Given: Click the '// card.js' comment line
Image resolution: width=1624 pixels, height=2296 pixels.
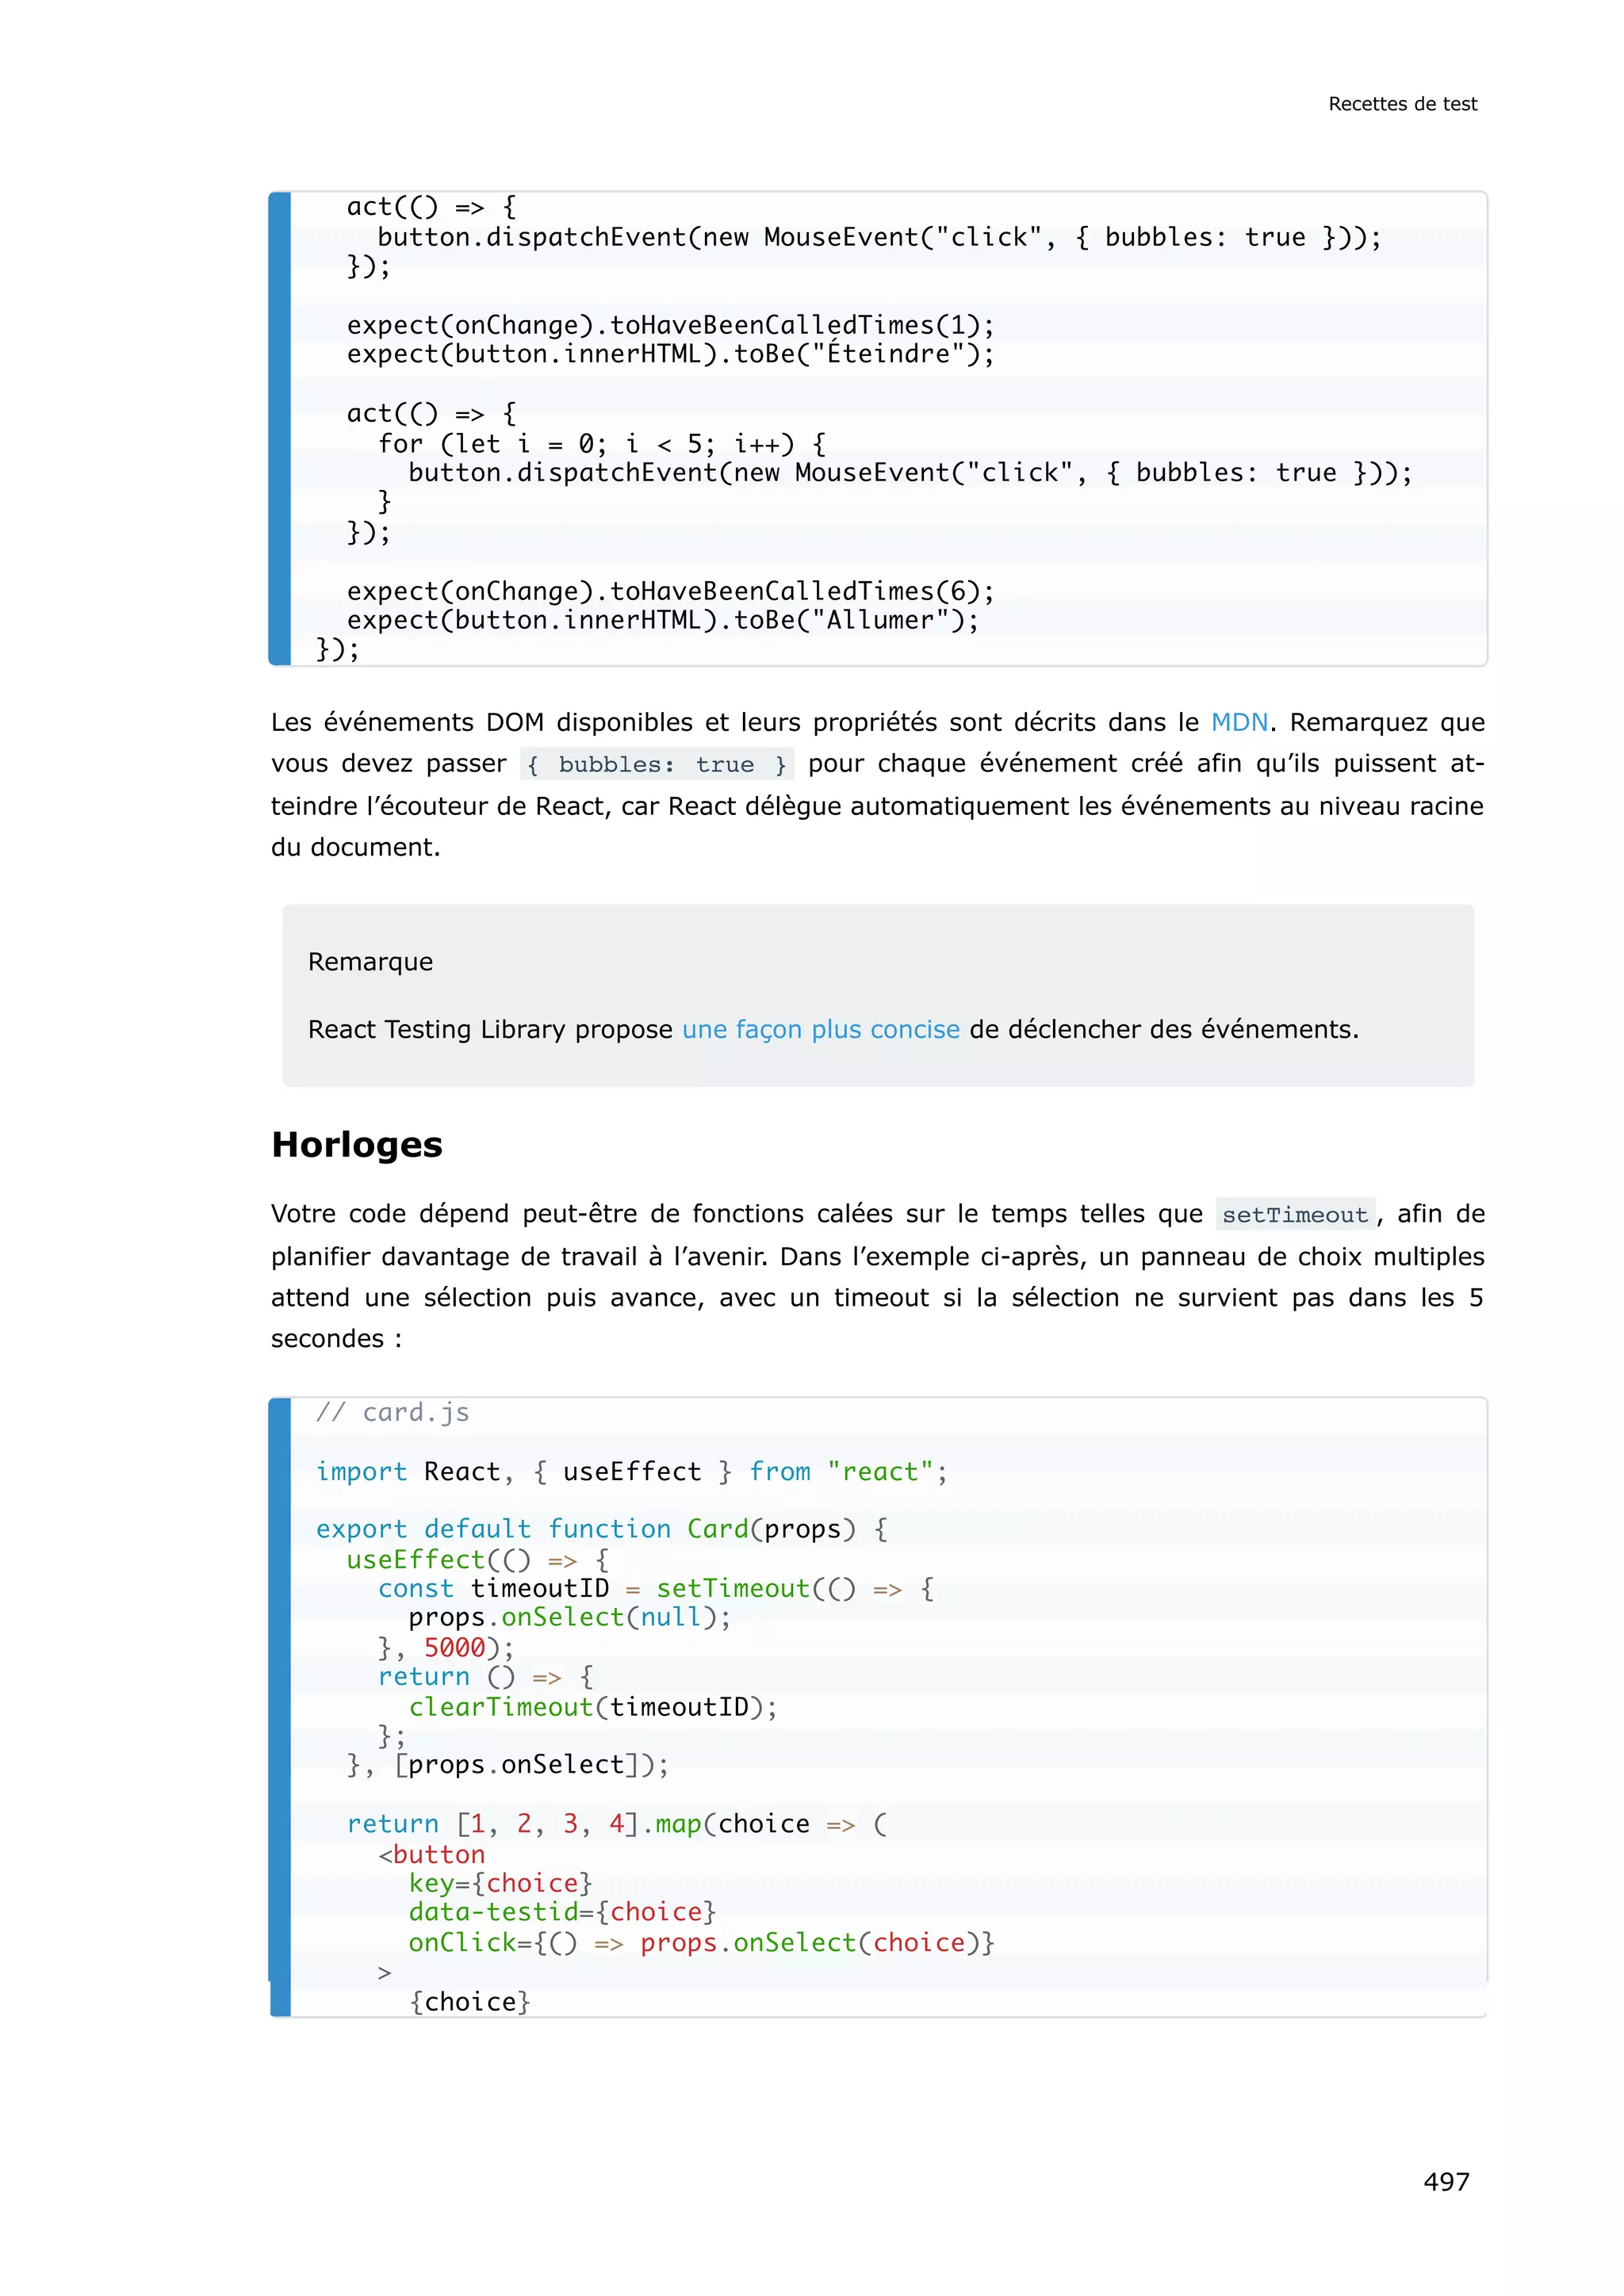Looking at the screenshot, I should click(x=392, y=1413).
